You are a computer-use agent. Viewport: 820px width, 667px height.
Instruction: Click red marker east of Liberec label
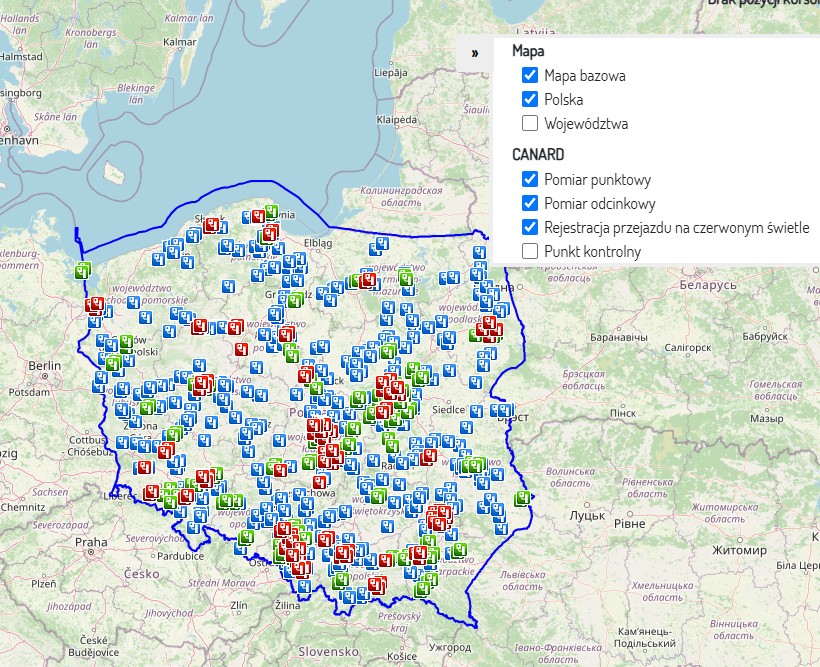pyautogui.click(x=151, y=492)
